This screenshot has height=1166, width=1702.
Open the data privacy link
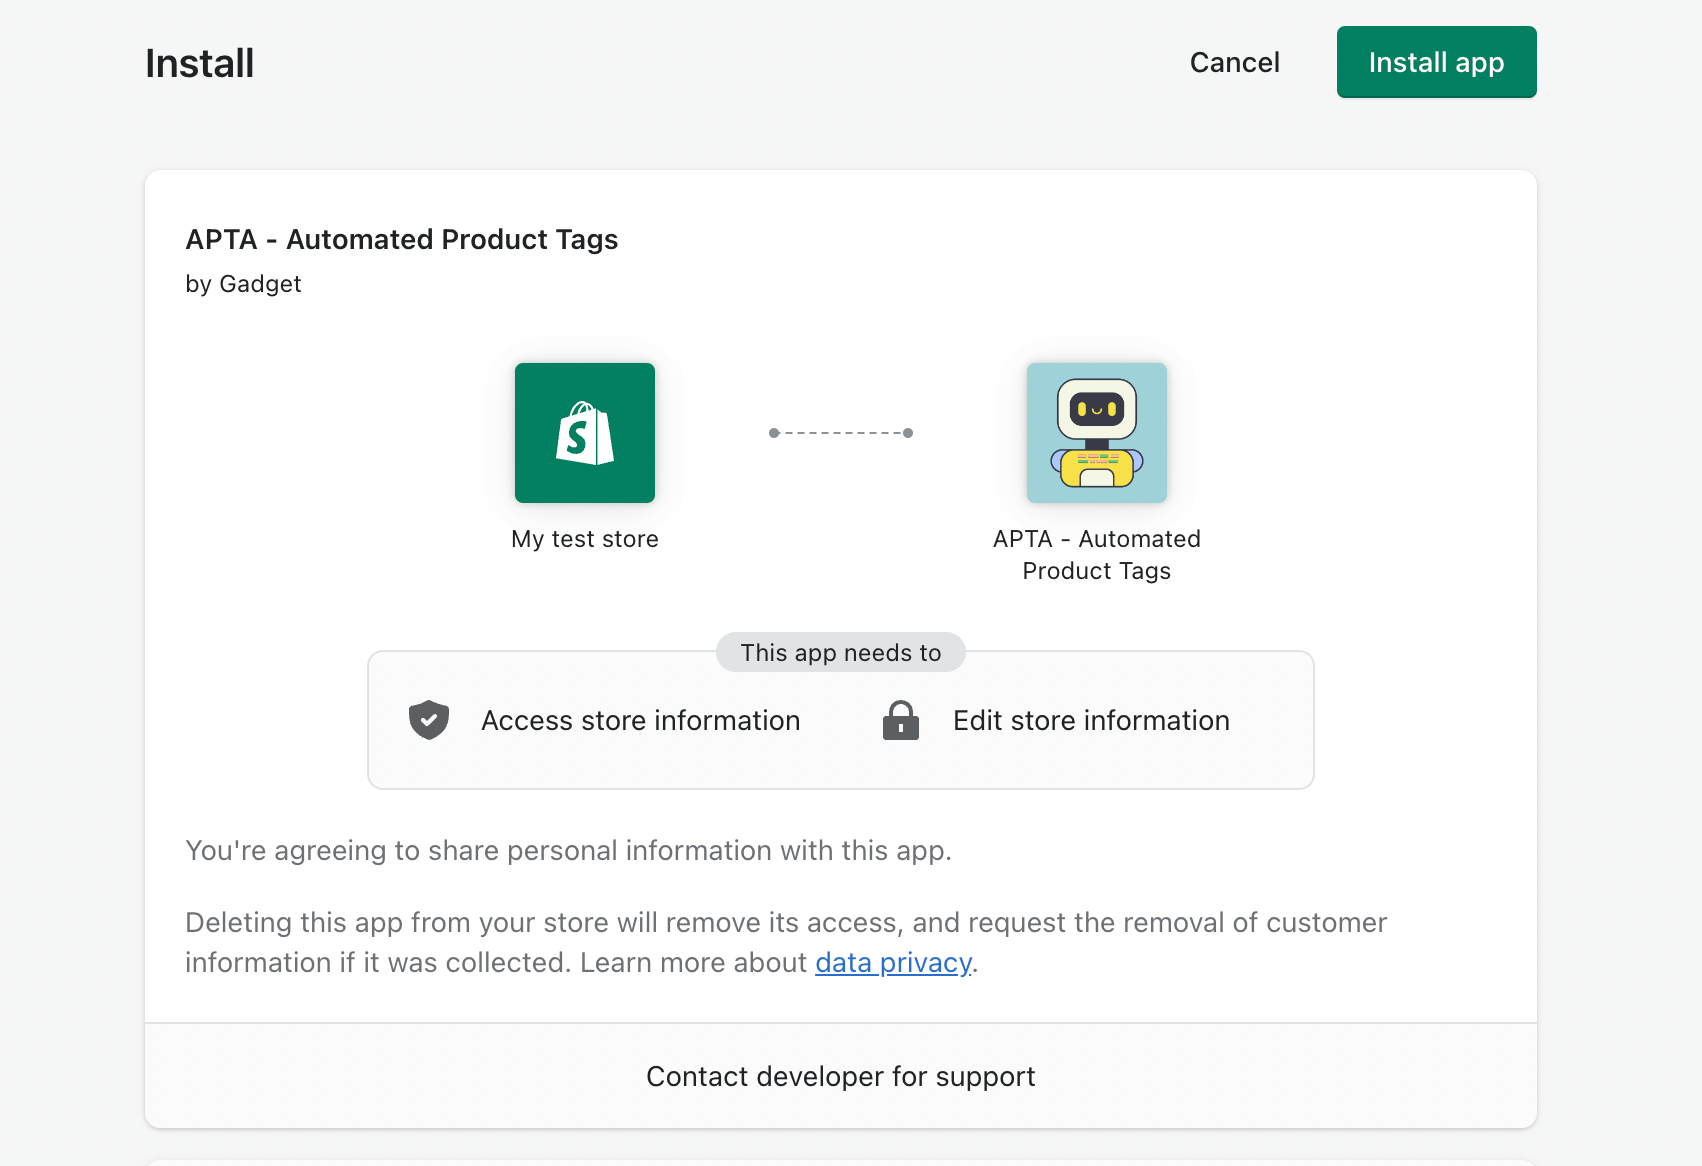(893, 962)
